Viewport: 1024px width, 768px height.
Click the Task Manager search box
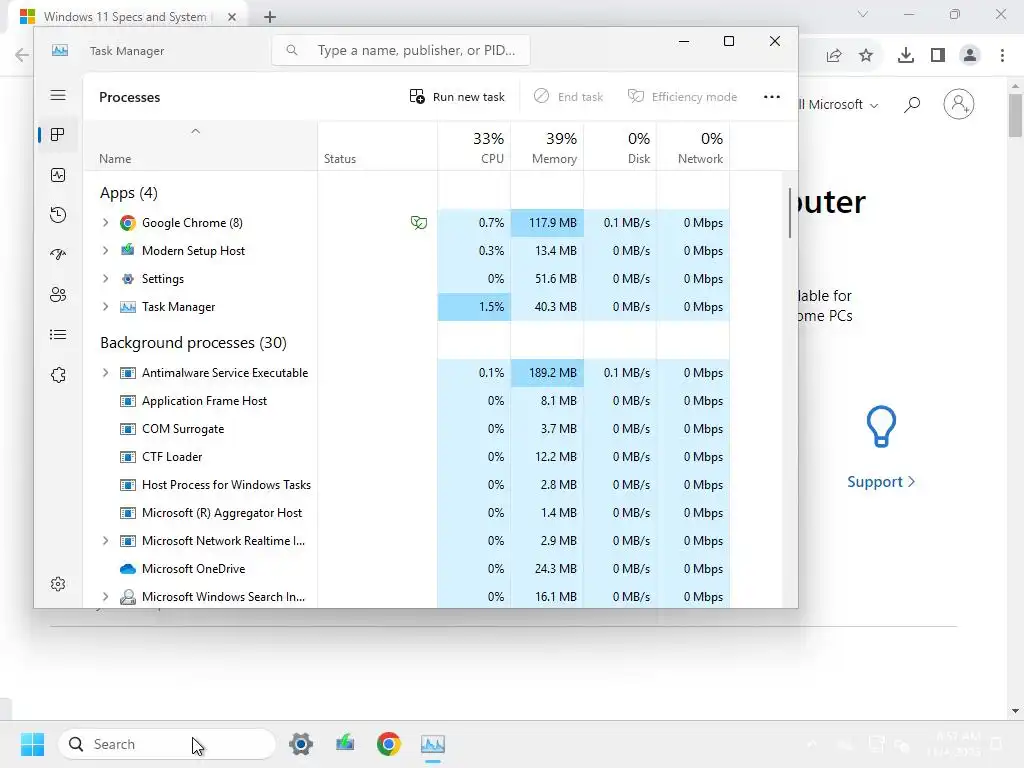(x=401, y=50)
